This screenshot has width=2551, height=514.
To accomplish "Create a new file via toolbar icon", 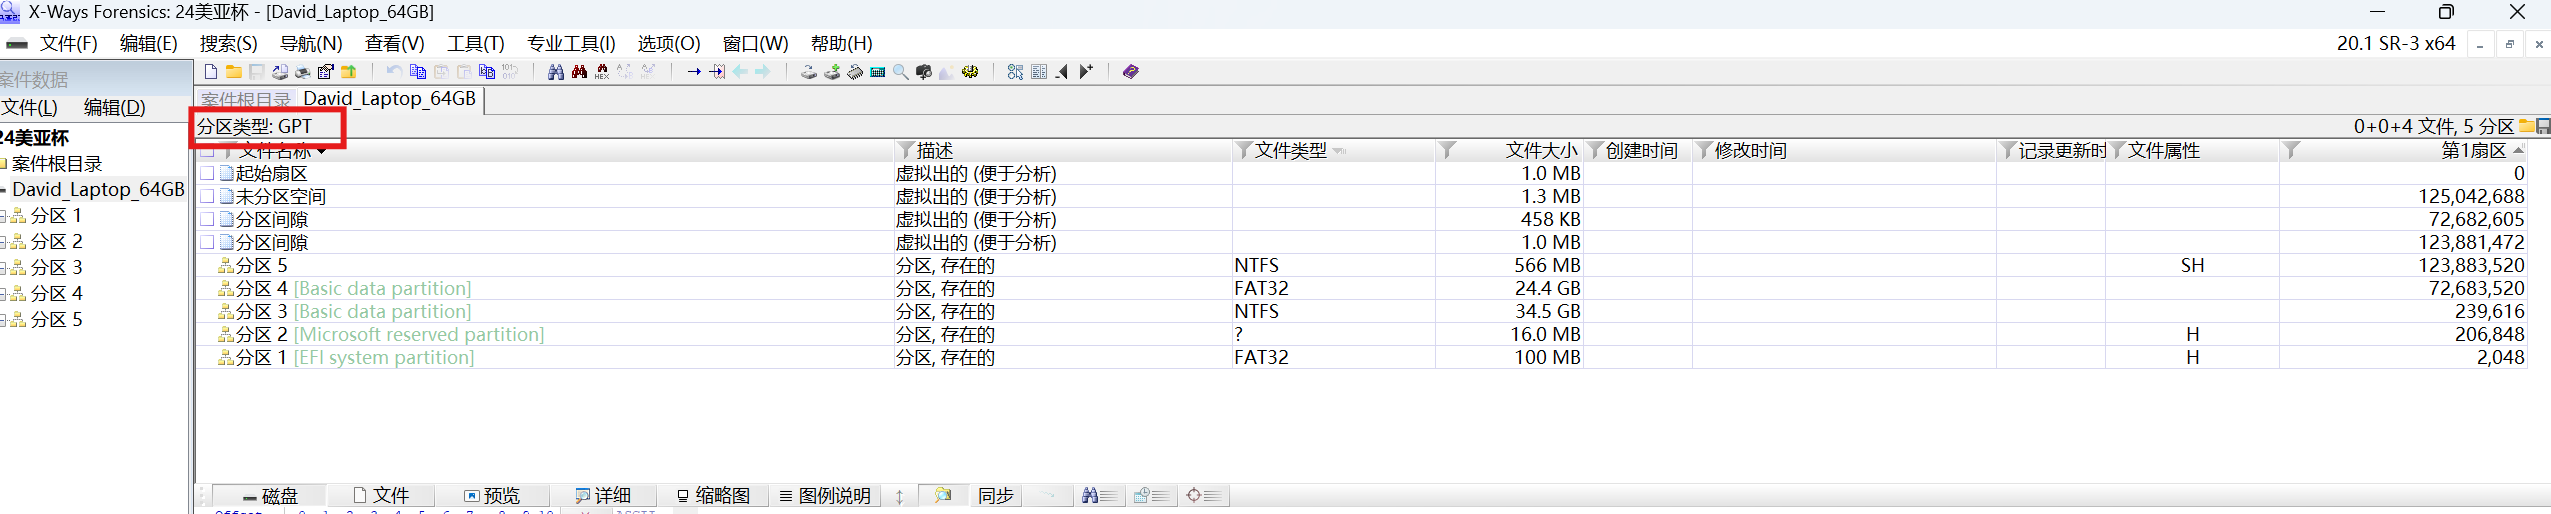I will coord(211,71).
